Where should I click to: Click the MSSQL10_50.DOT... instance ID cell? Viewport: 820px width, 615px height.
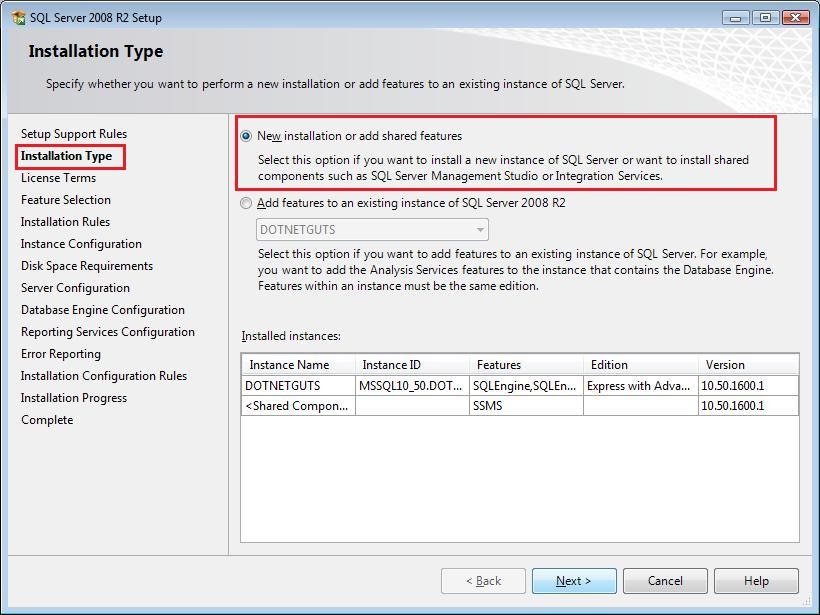(x=412, y=386)
